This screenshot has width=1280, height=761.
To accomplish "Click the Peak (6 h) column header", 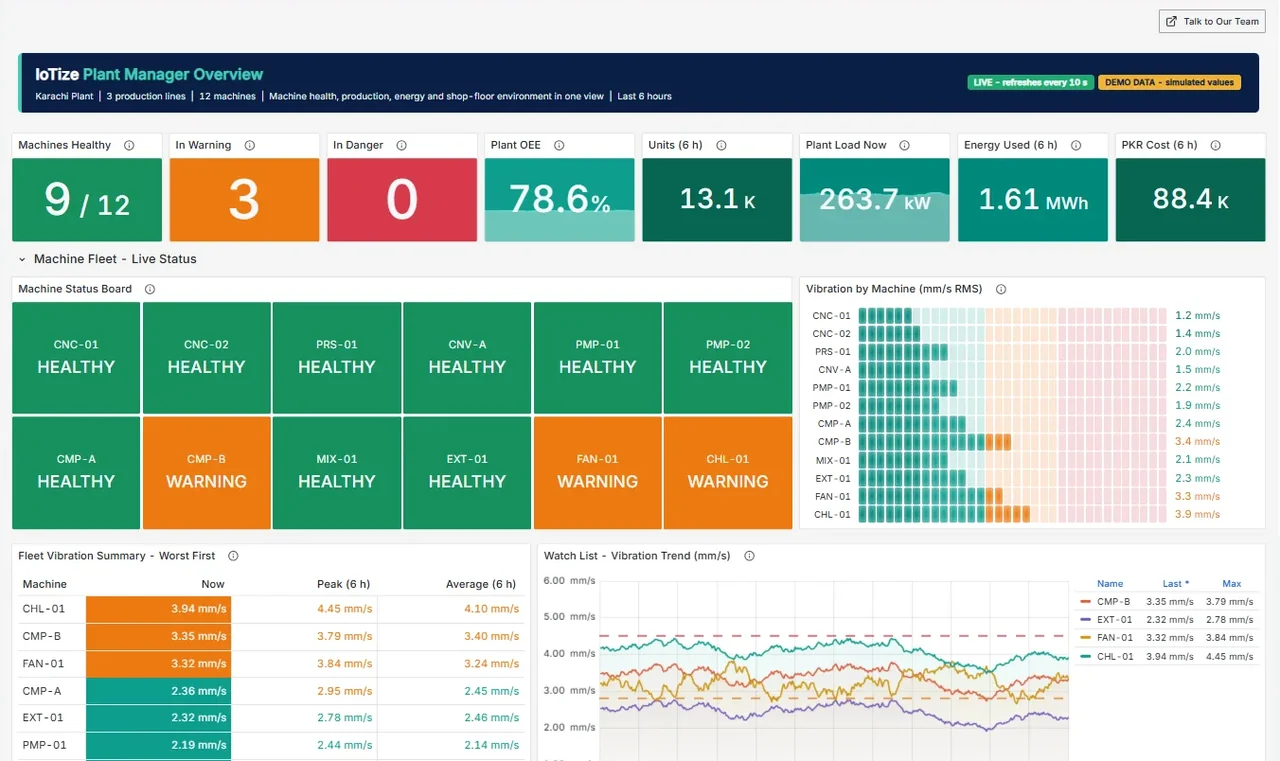I will (344, 584).
